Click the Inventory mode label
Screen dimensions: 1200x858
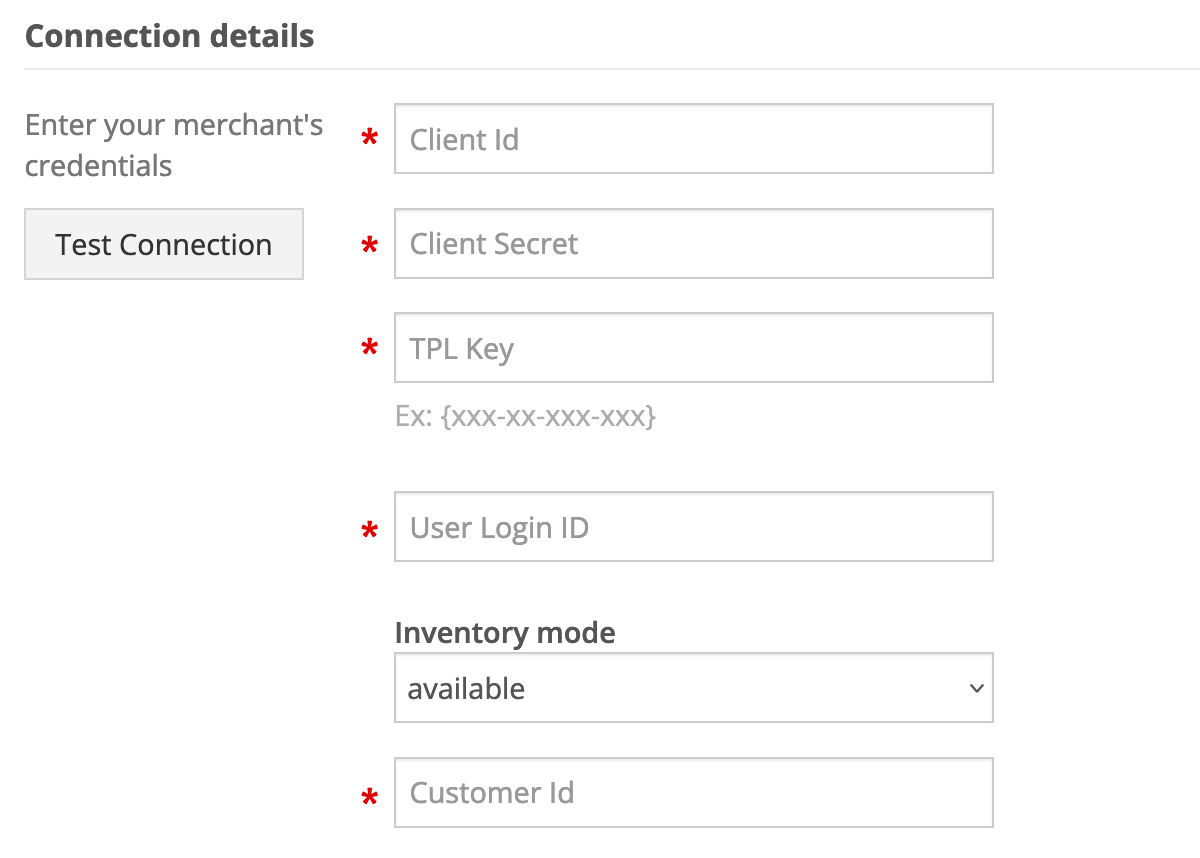[505, 632]
